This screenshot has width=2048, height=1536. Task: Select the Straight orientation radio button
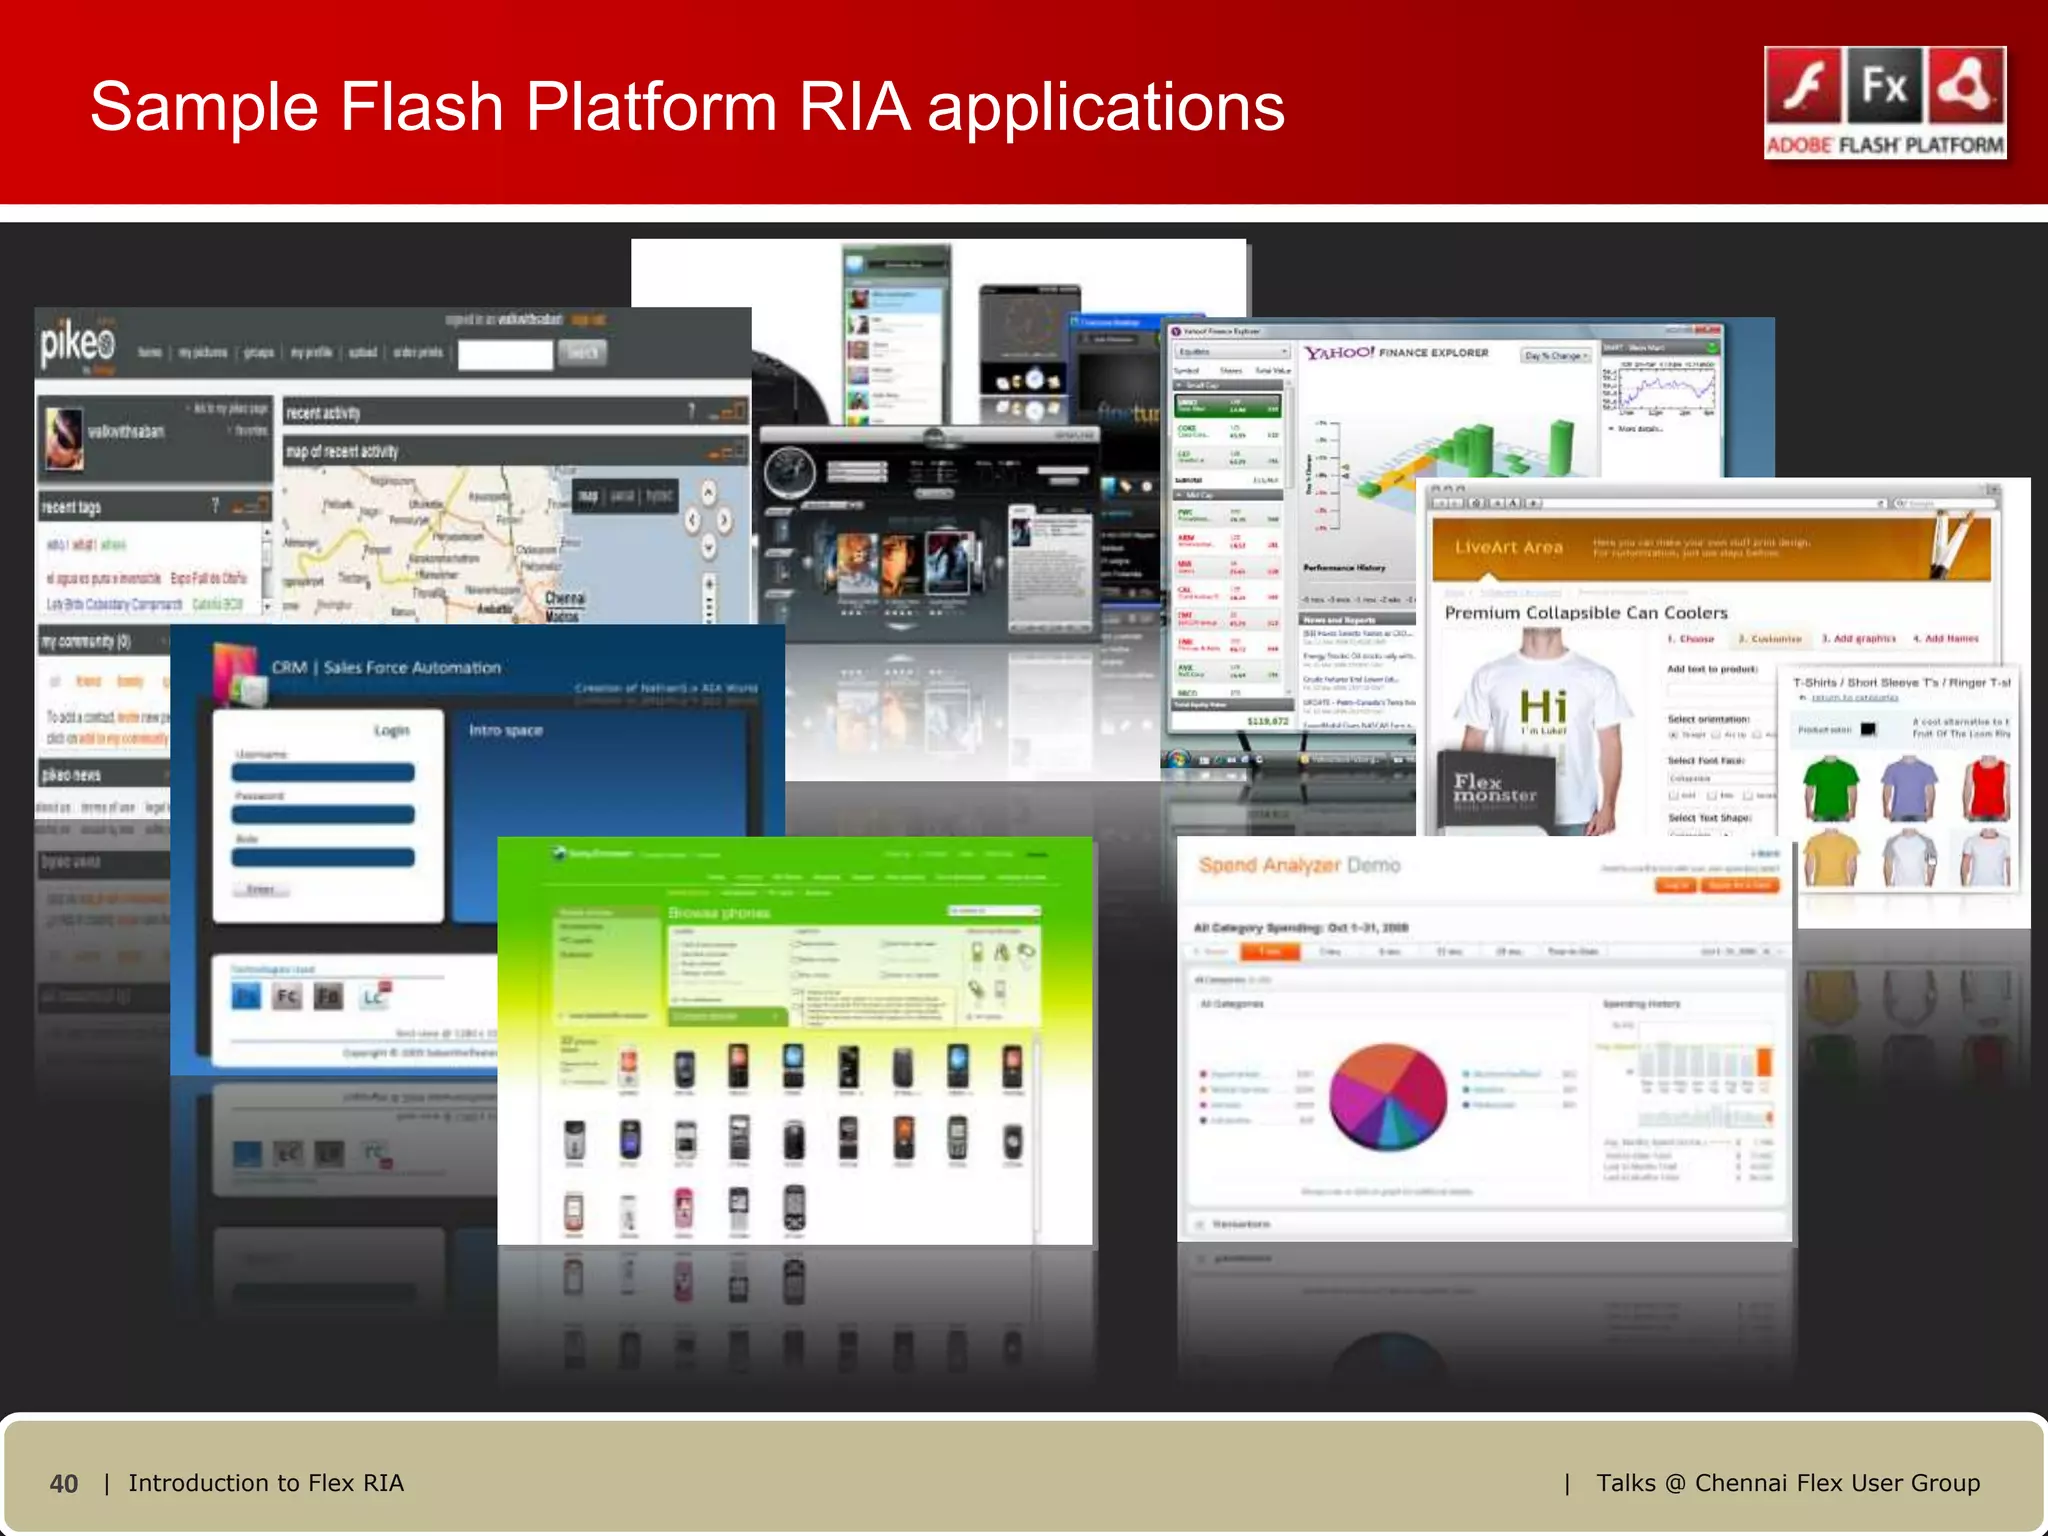[x=1673, y=735]
